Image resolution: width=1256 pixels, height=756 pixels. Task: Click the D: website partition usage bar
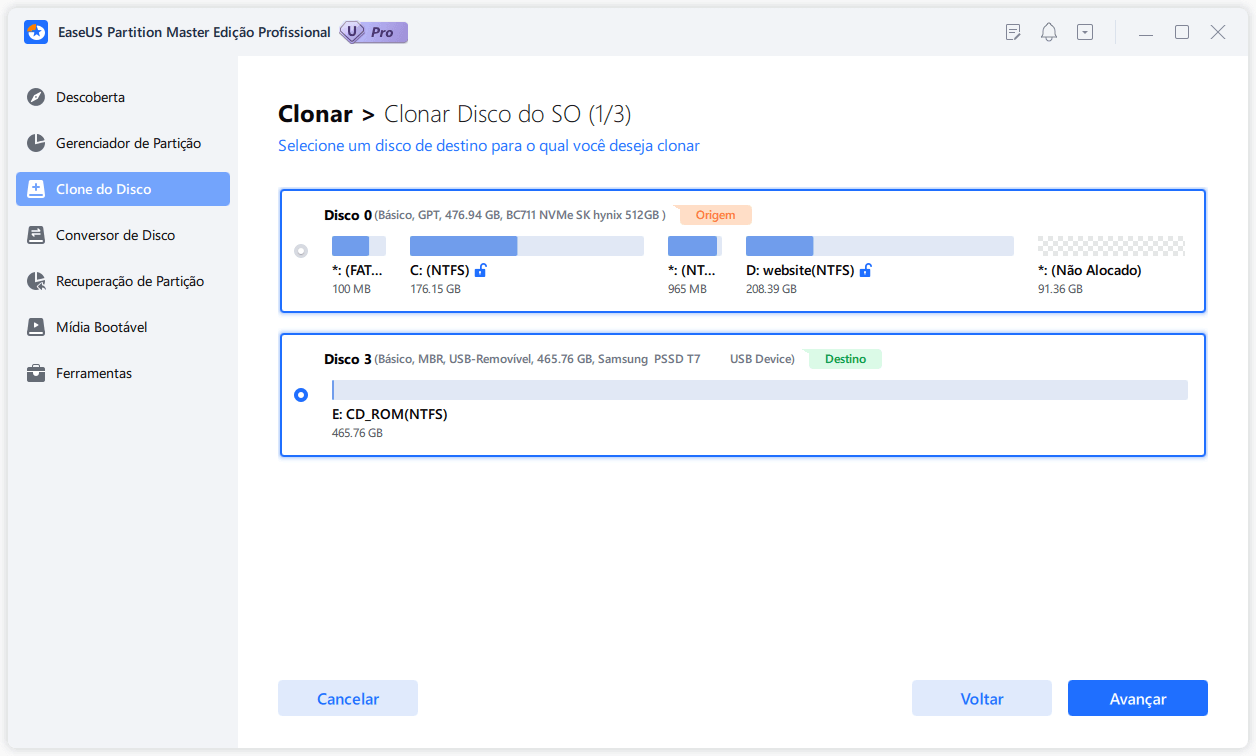tap(880, 246)
